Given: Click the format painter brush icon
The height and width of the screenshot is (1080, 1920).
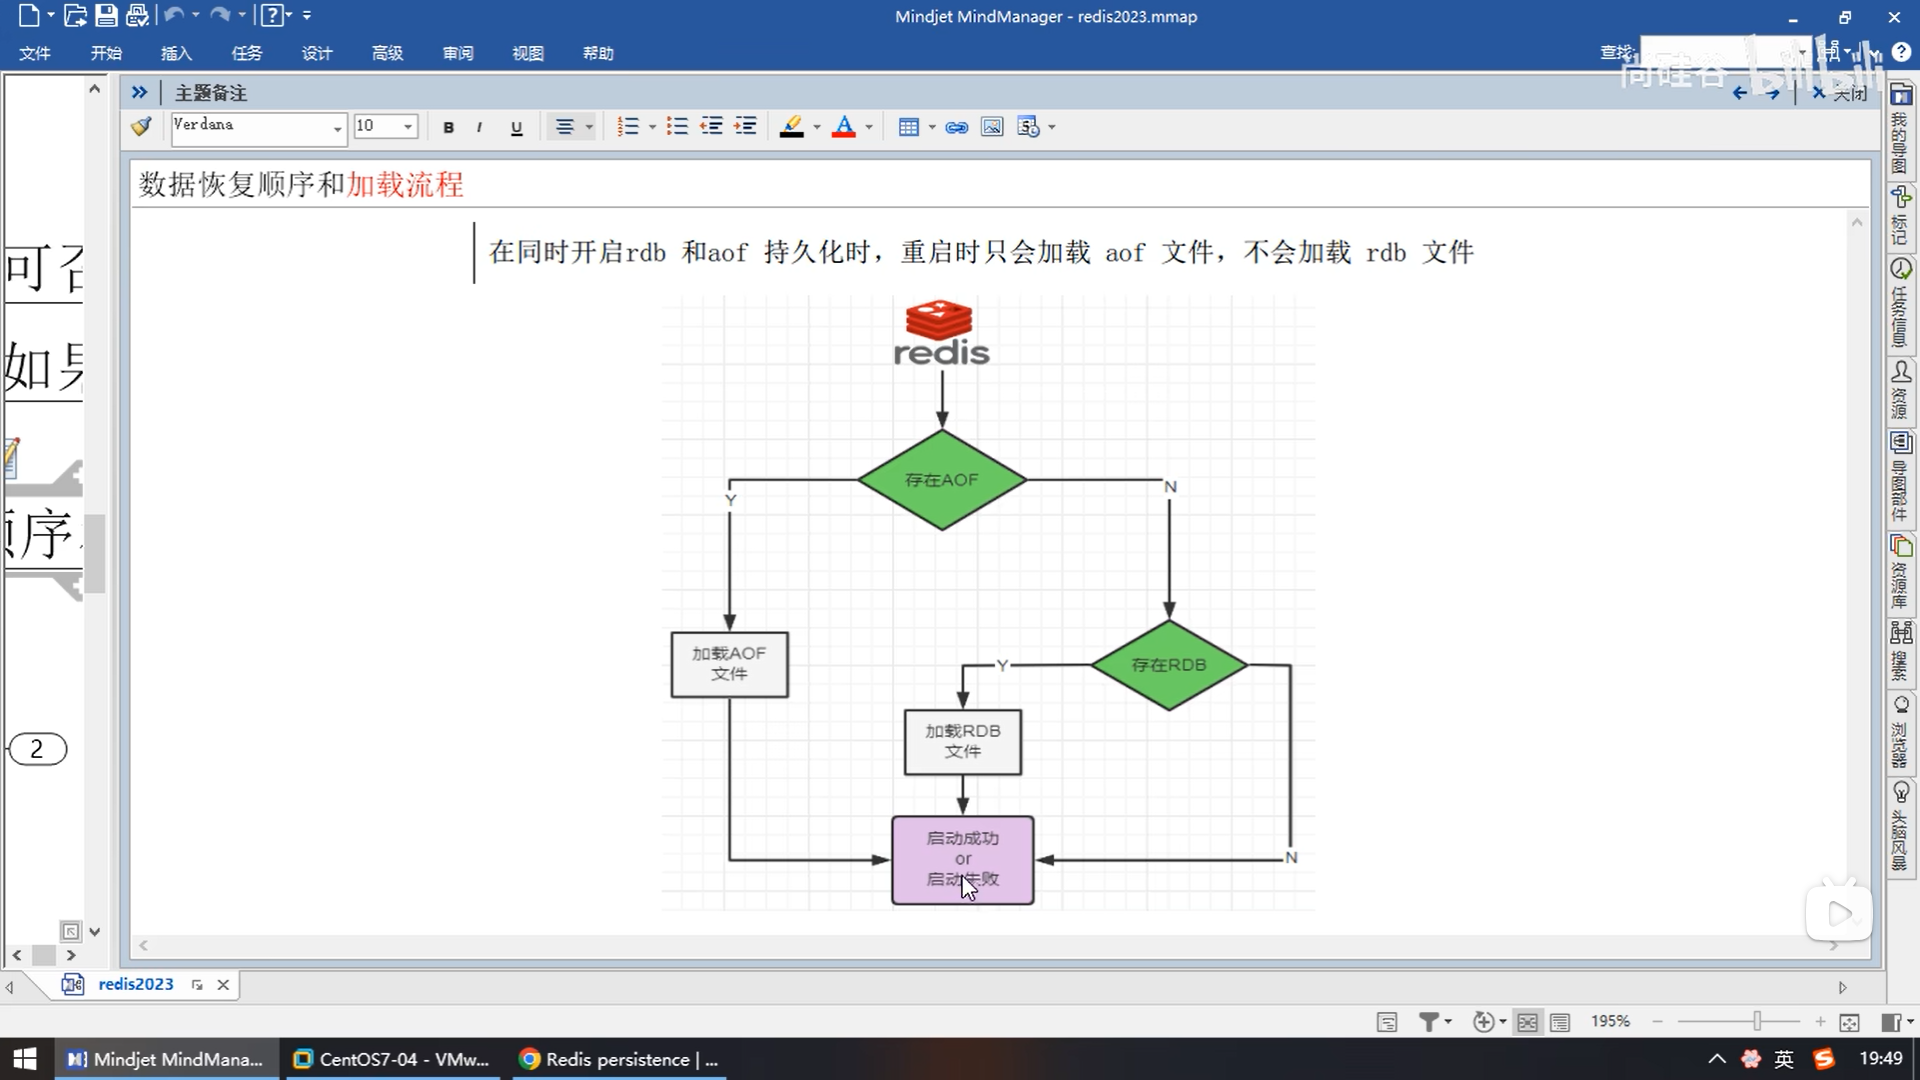Looking at the screenshot, I should tap(141, 126).
